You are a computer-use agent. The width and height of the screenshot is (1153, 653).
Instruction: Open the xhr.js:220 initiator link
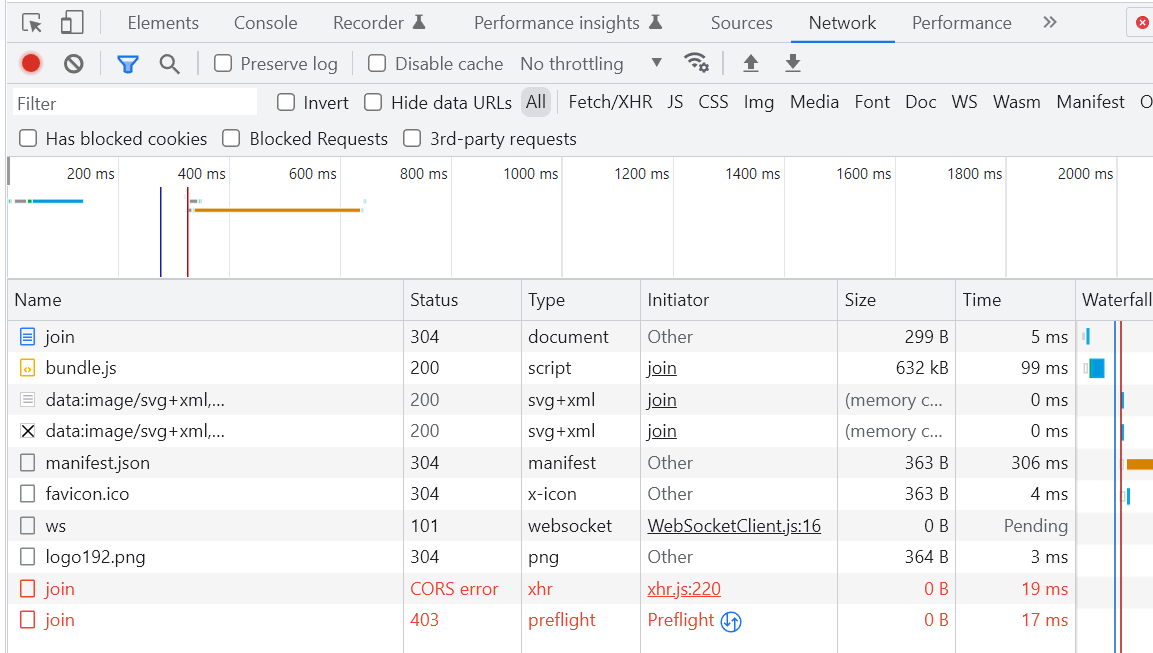click(684, 589)
